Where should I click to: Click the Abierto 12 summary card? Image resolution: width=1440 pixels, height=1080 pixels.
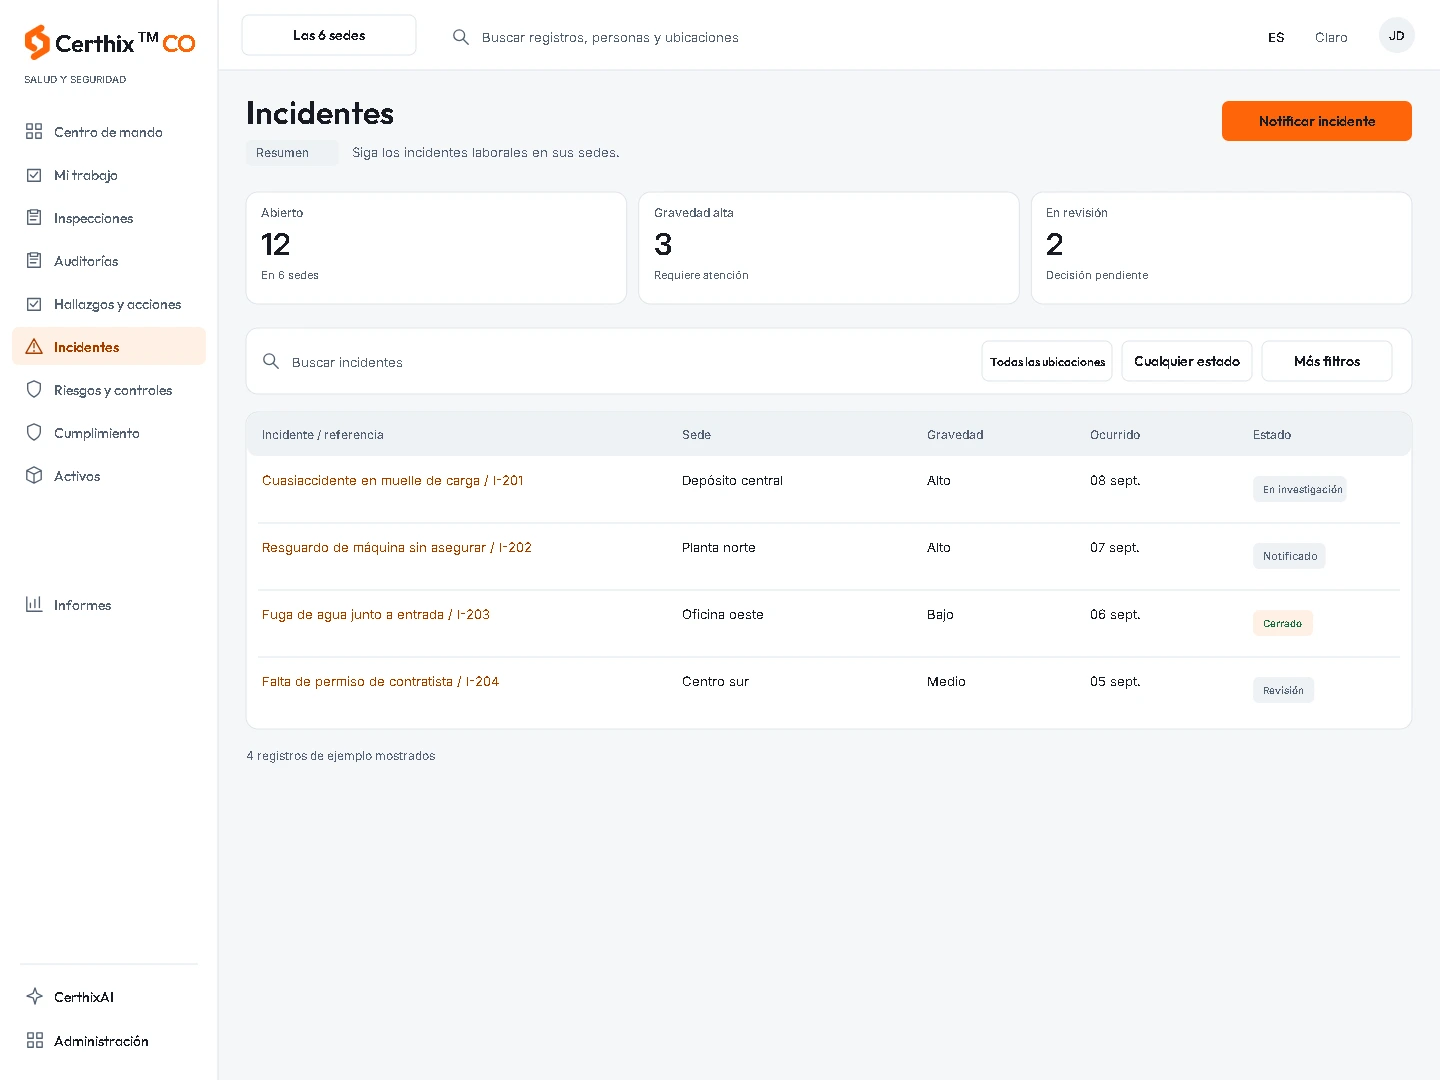point(436,248)
